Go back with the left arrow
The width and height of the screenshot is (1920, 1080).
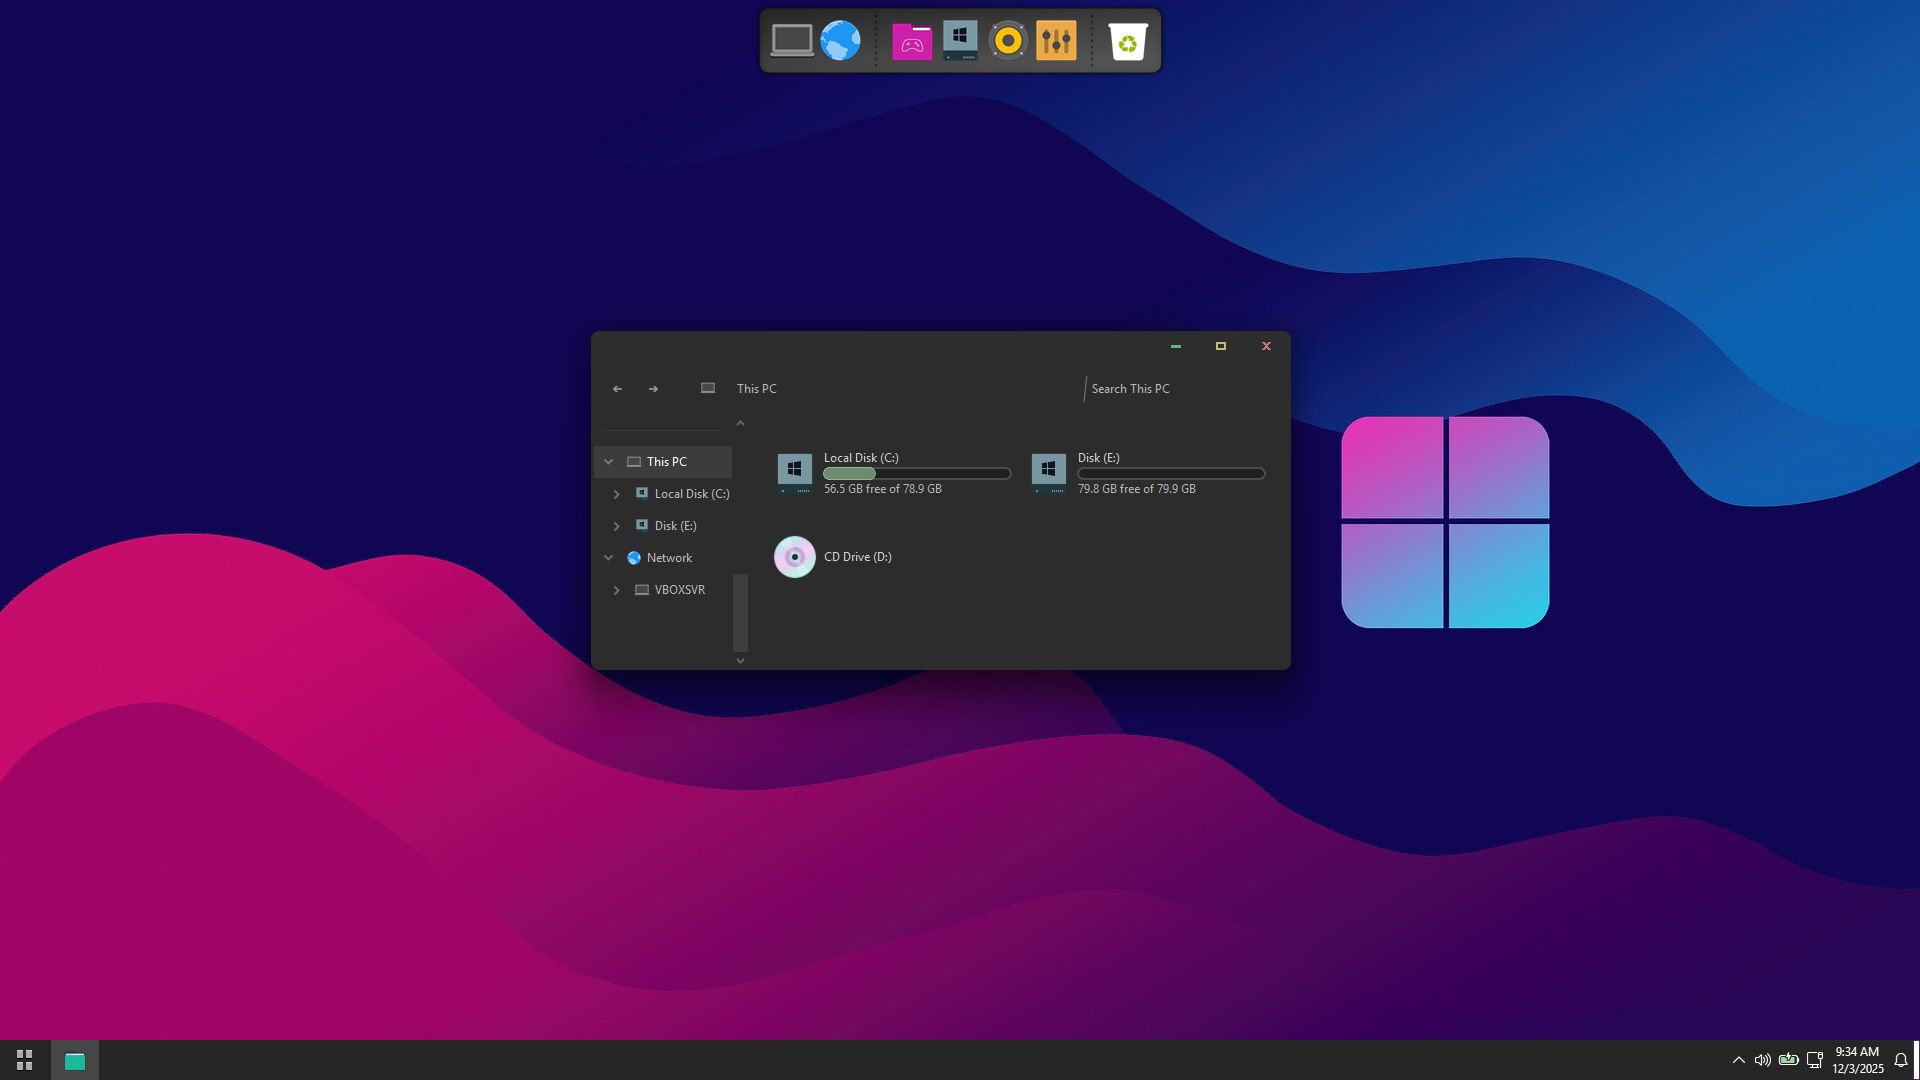[617, 389]
